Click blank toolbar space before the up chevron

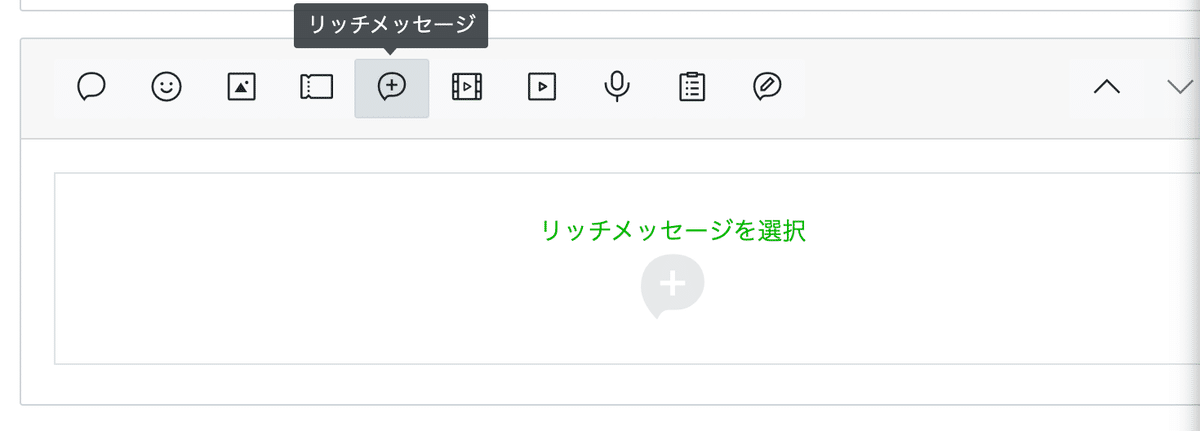935,88
